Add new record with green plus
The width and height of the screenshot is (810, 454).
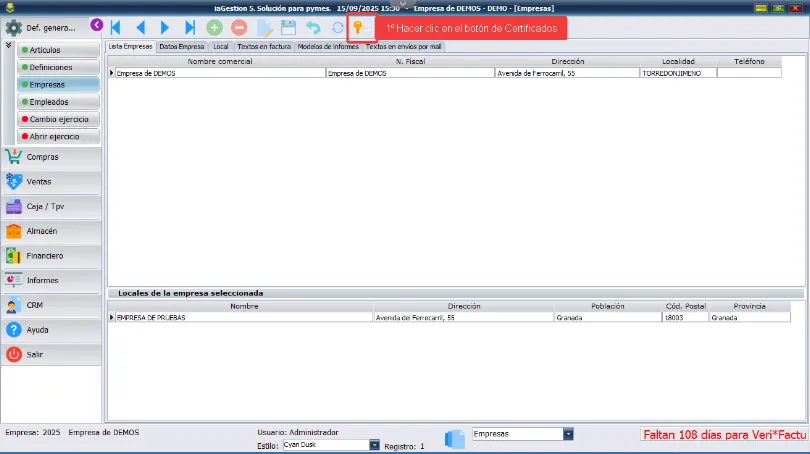(x=214, y=28)
